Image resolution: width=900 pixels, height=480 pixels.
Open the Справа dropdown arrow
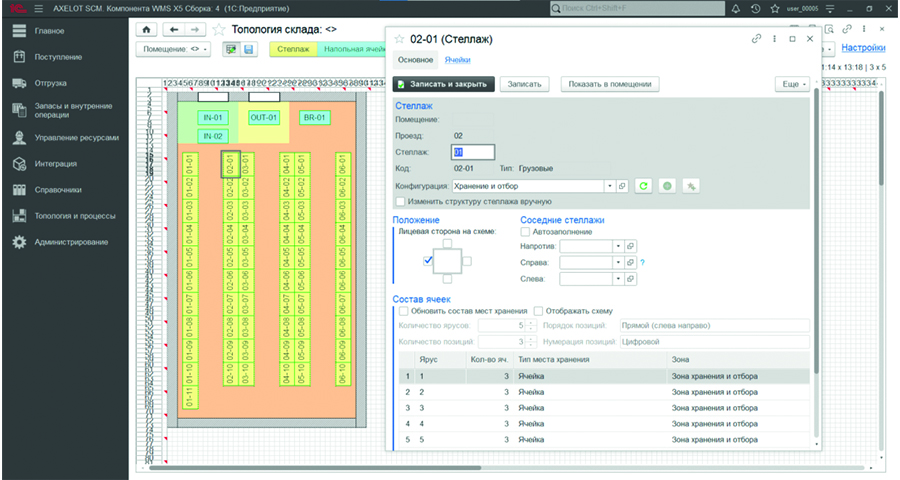(x=618, y=262)
